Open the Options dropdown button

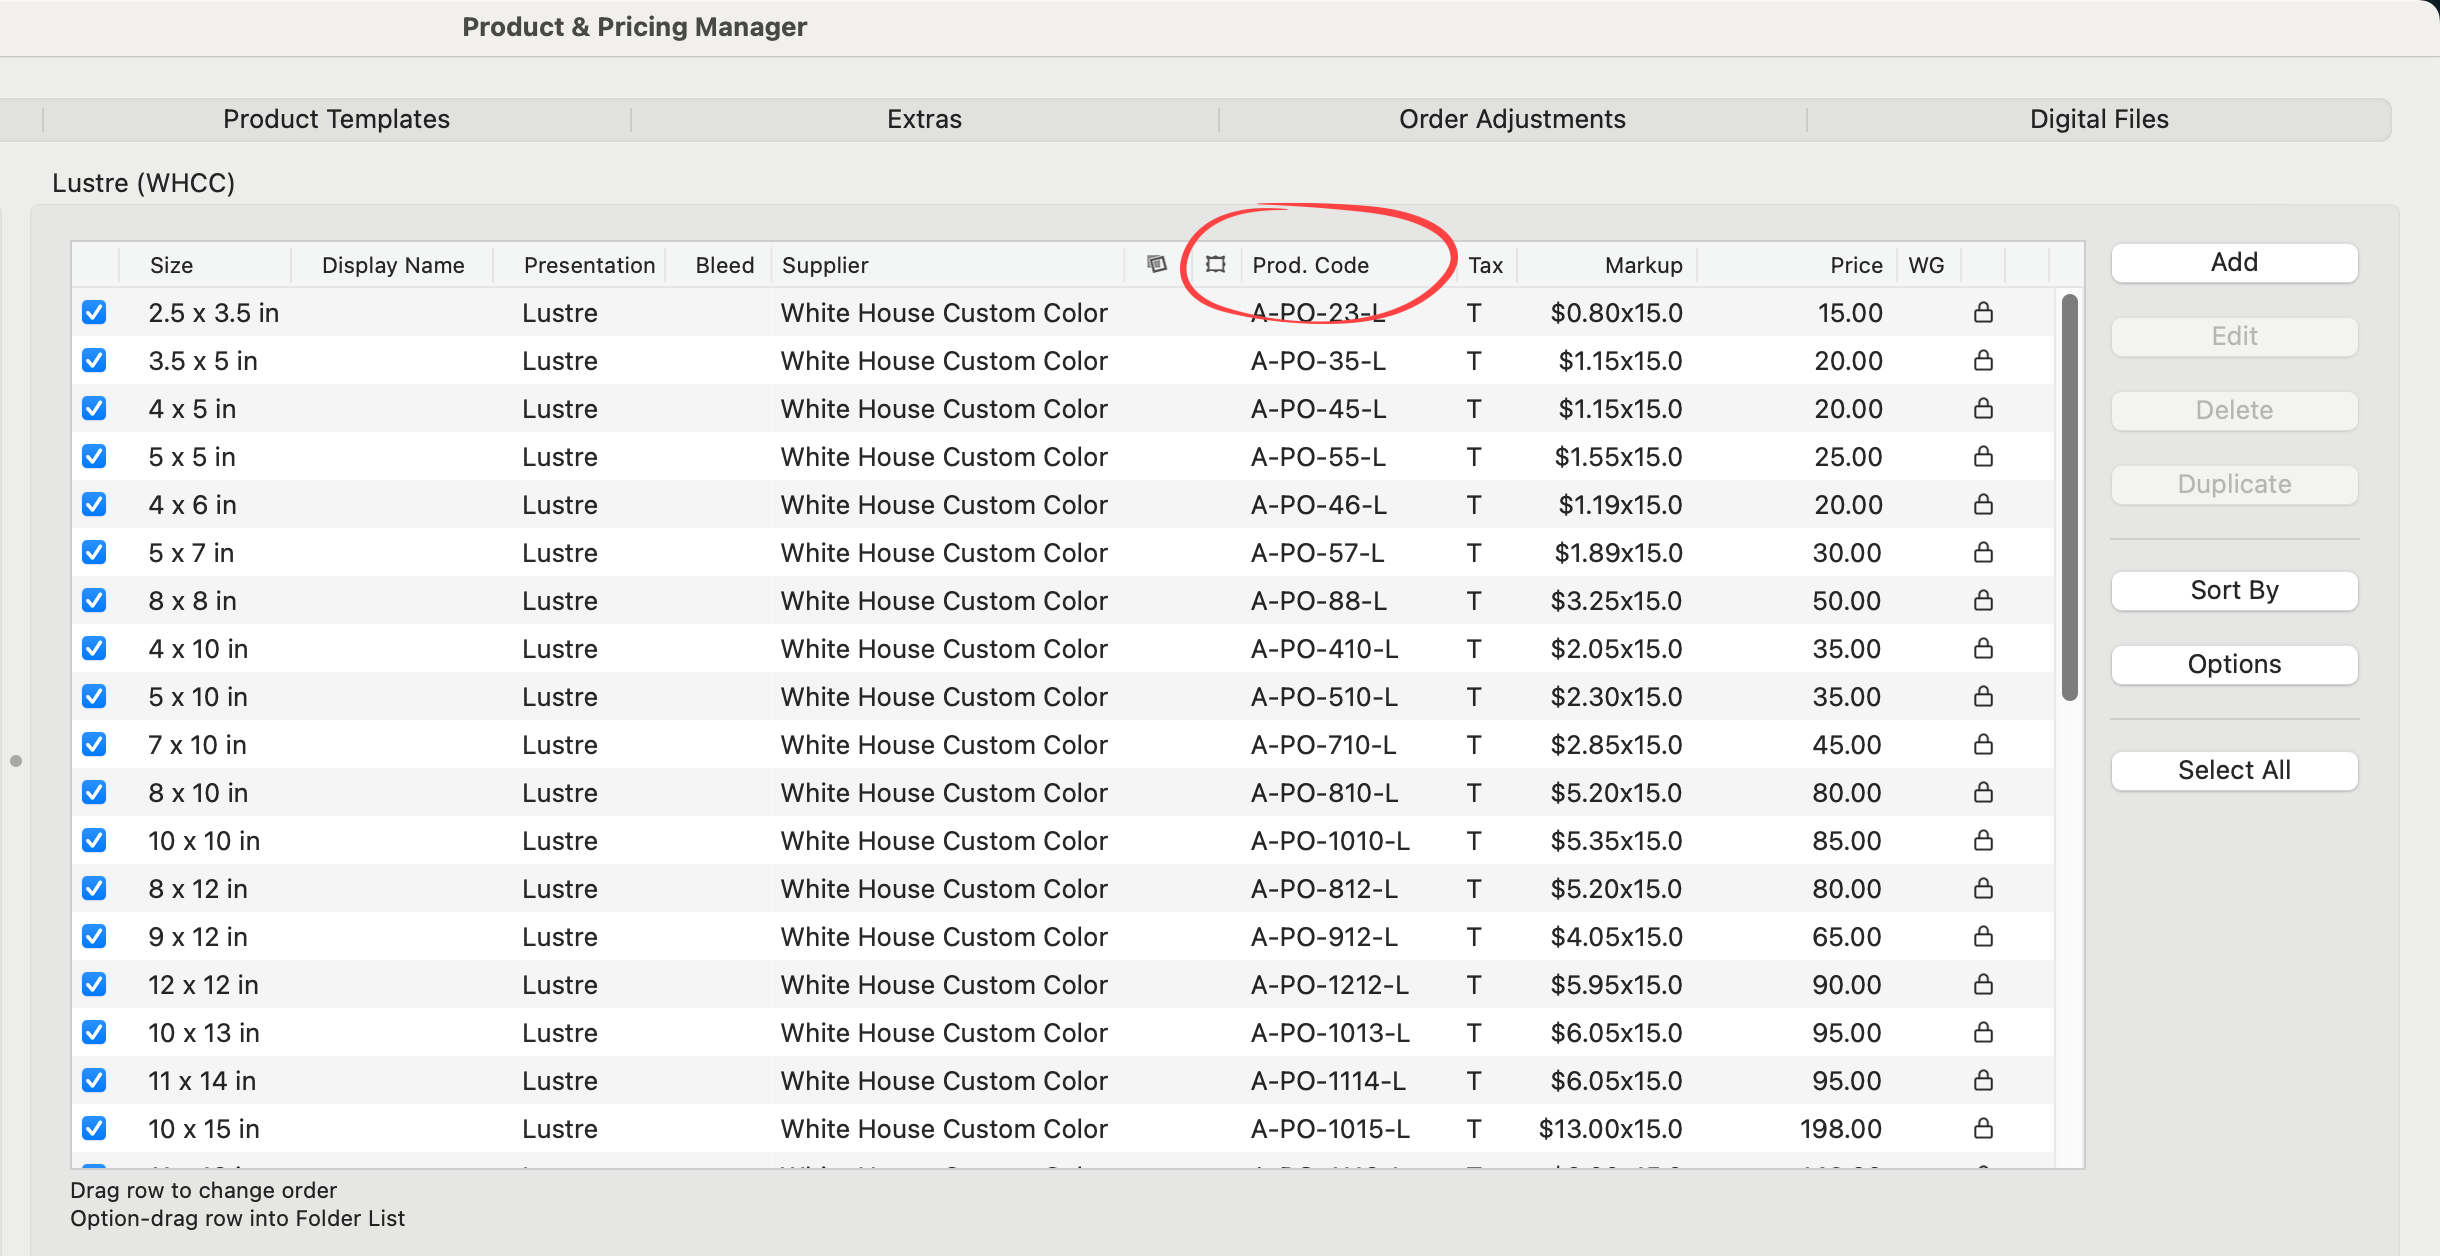(2233, 664)
